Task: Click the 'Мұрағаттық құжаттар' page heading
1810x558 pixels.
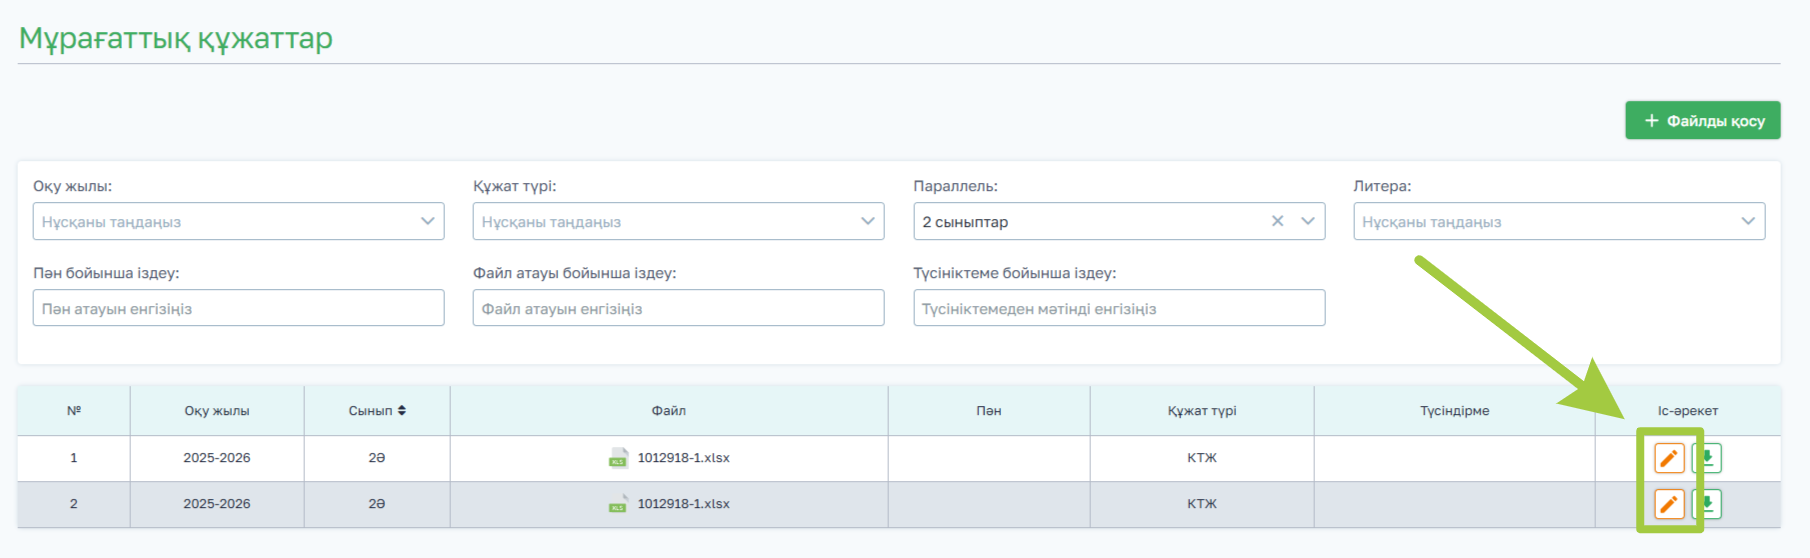Action: pyautogui.click(x=176, y=38)
